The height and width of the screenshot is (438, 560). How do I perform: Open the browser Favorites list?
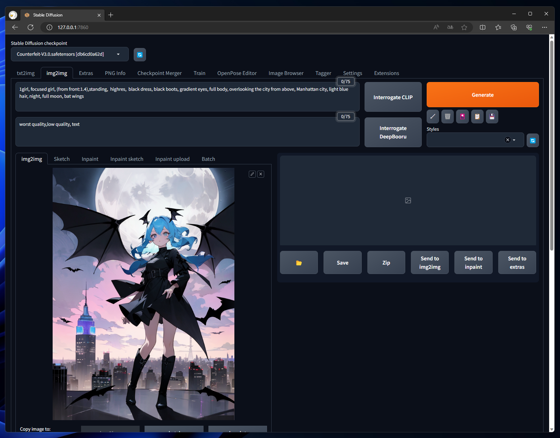[x=498, y=27]
